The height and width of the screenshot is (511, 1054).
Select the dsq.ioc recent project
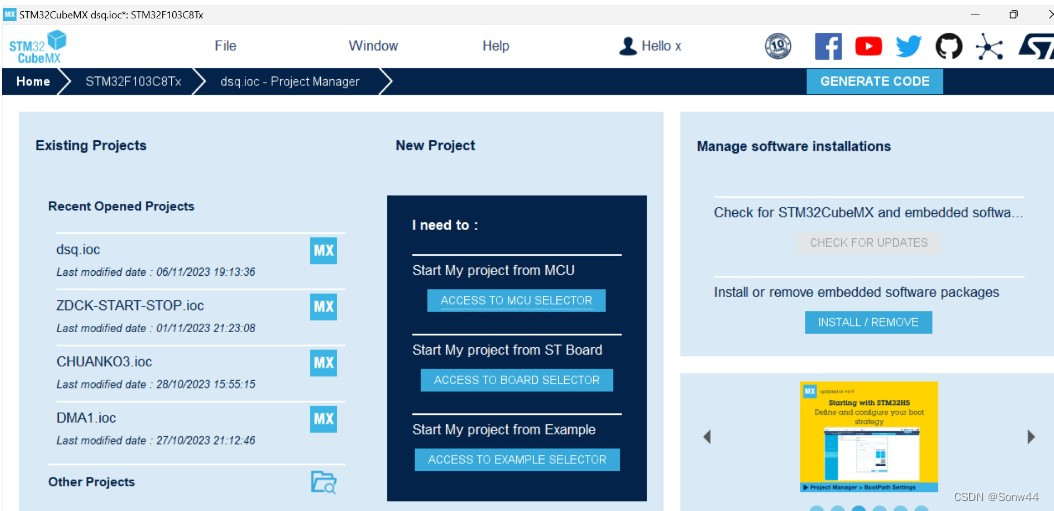(200, 261)
